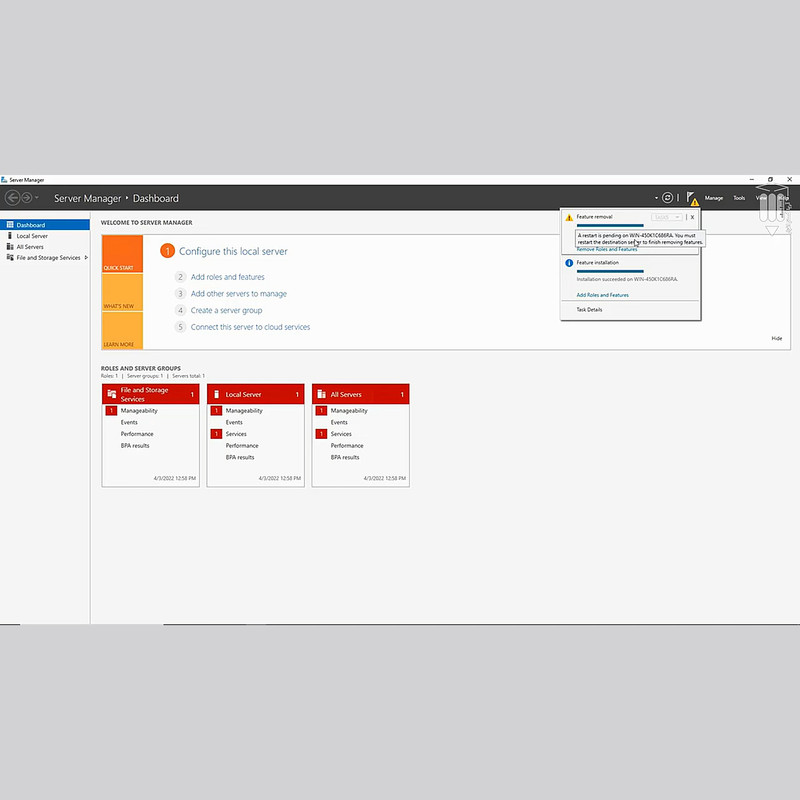The height and width of the screenshot is (800, 800).
Task: Click the orange step 1 circle
Action: [x=167, y=251]
